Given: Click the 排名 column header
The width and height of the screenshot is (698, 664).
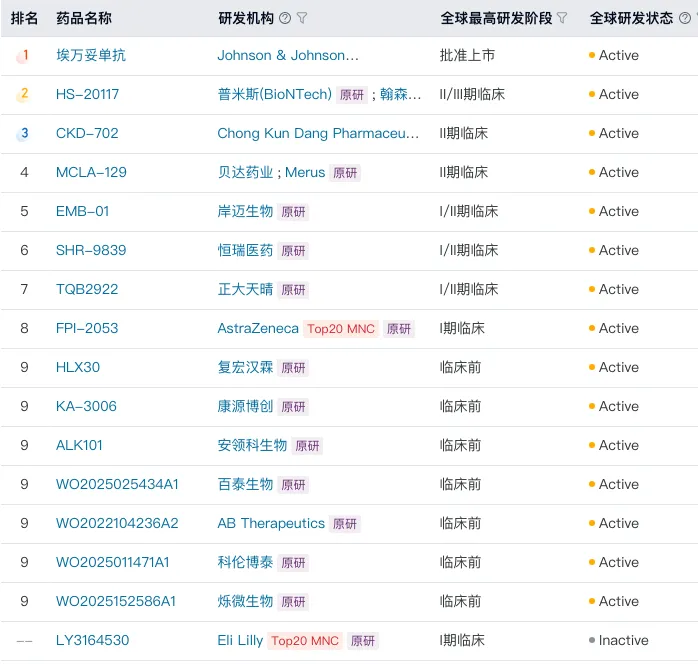Looking at the screenshot, I should point(25,18).
